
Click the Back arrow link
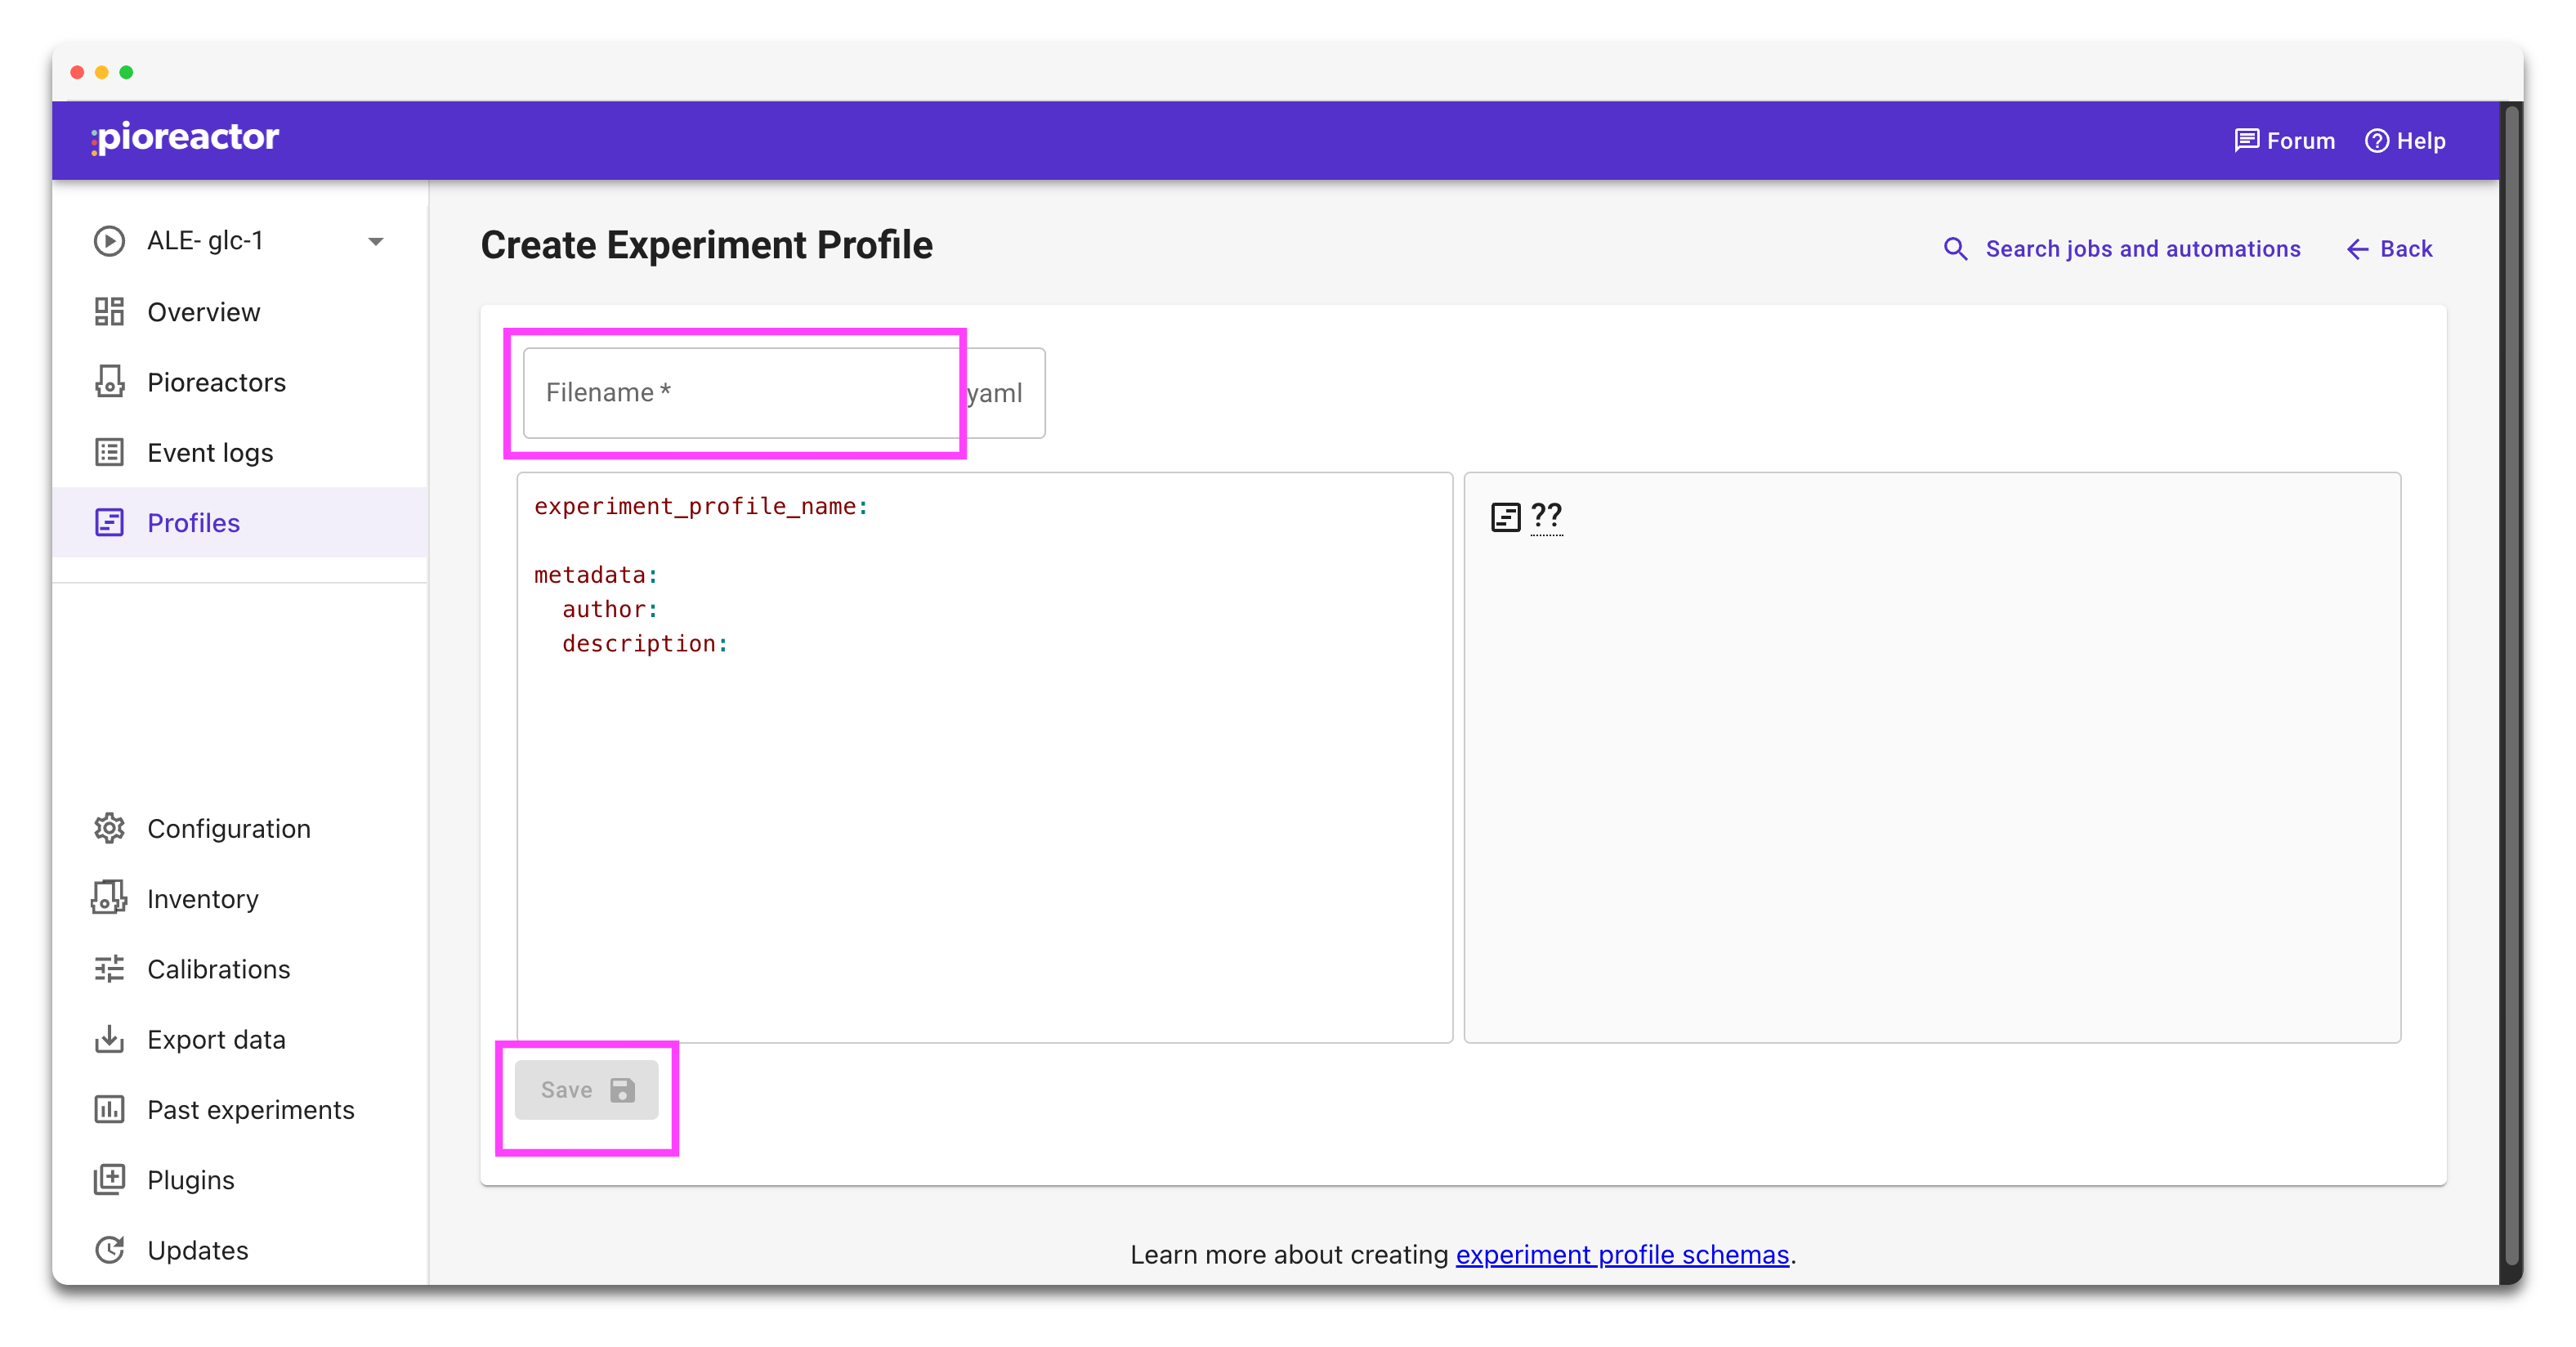point(2389,249)
